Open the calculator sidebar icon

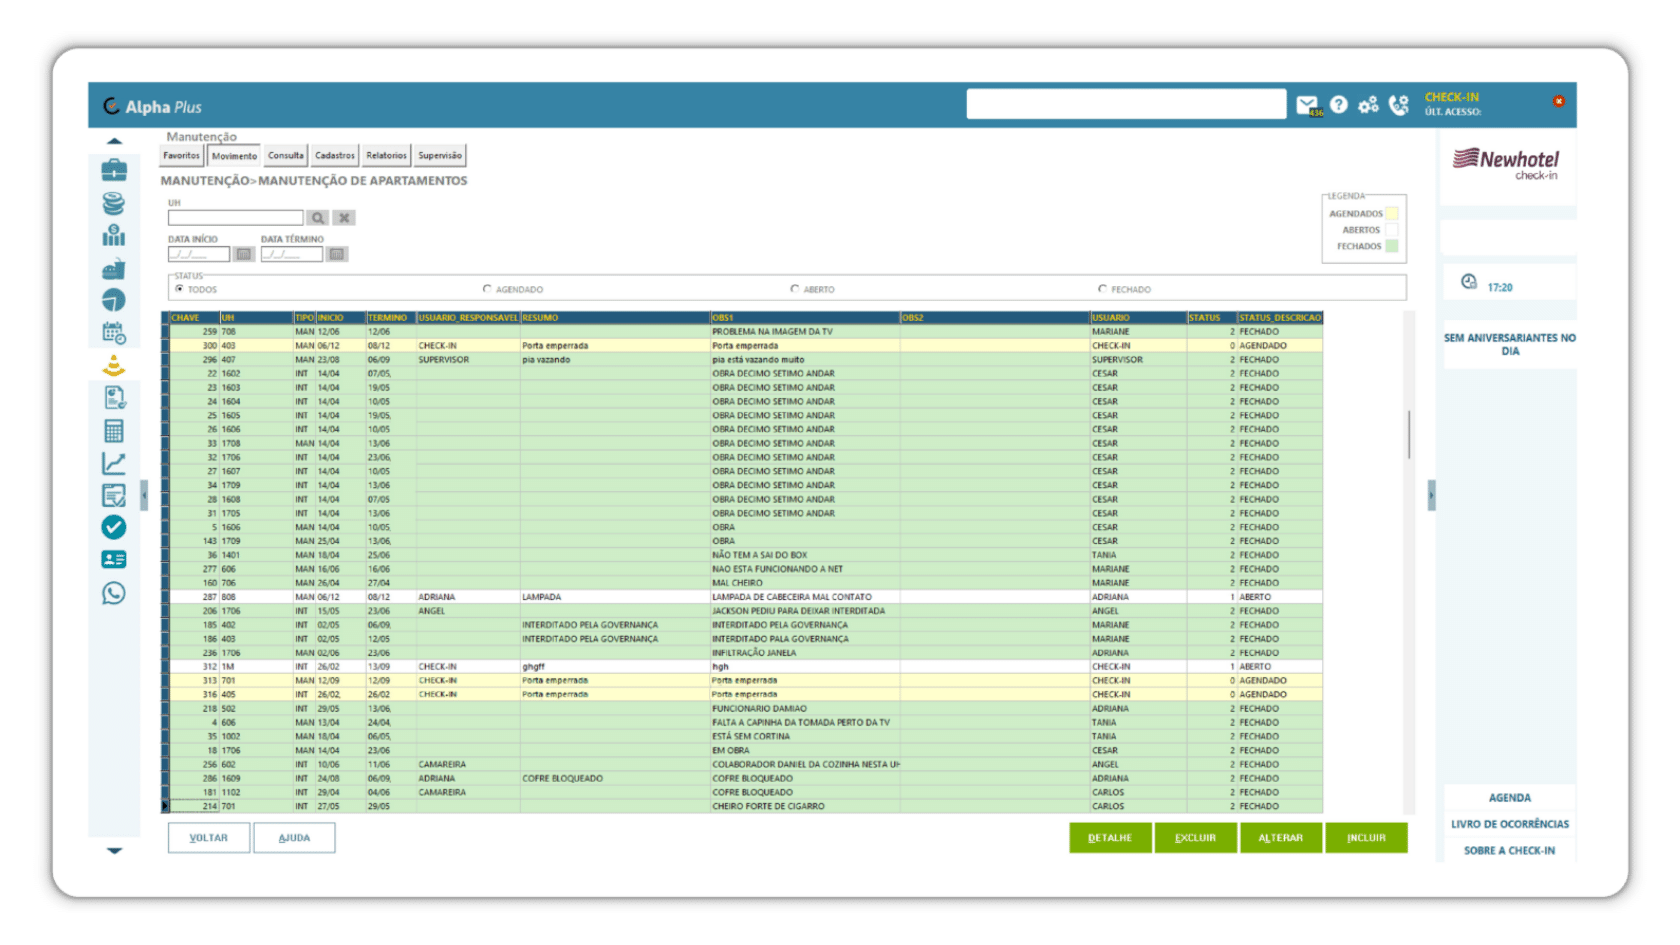[x=114, y=431]
